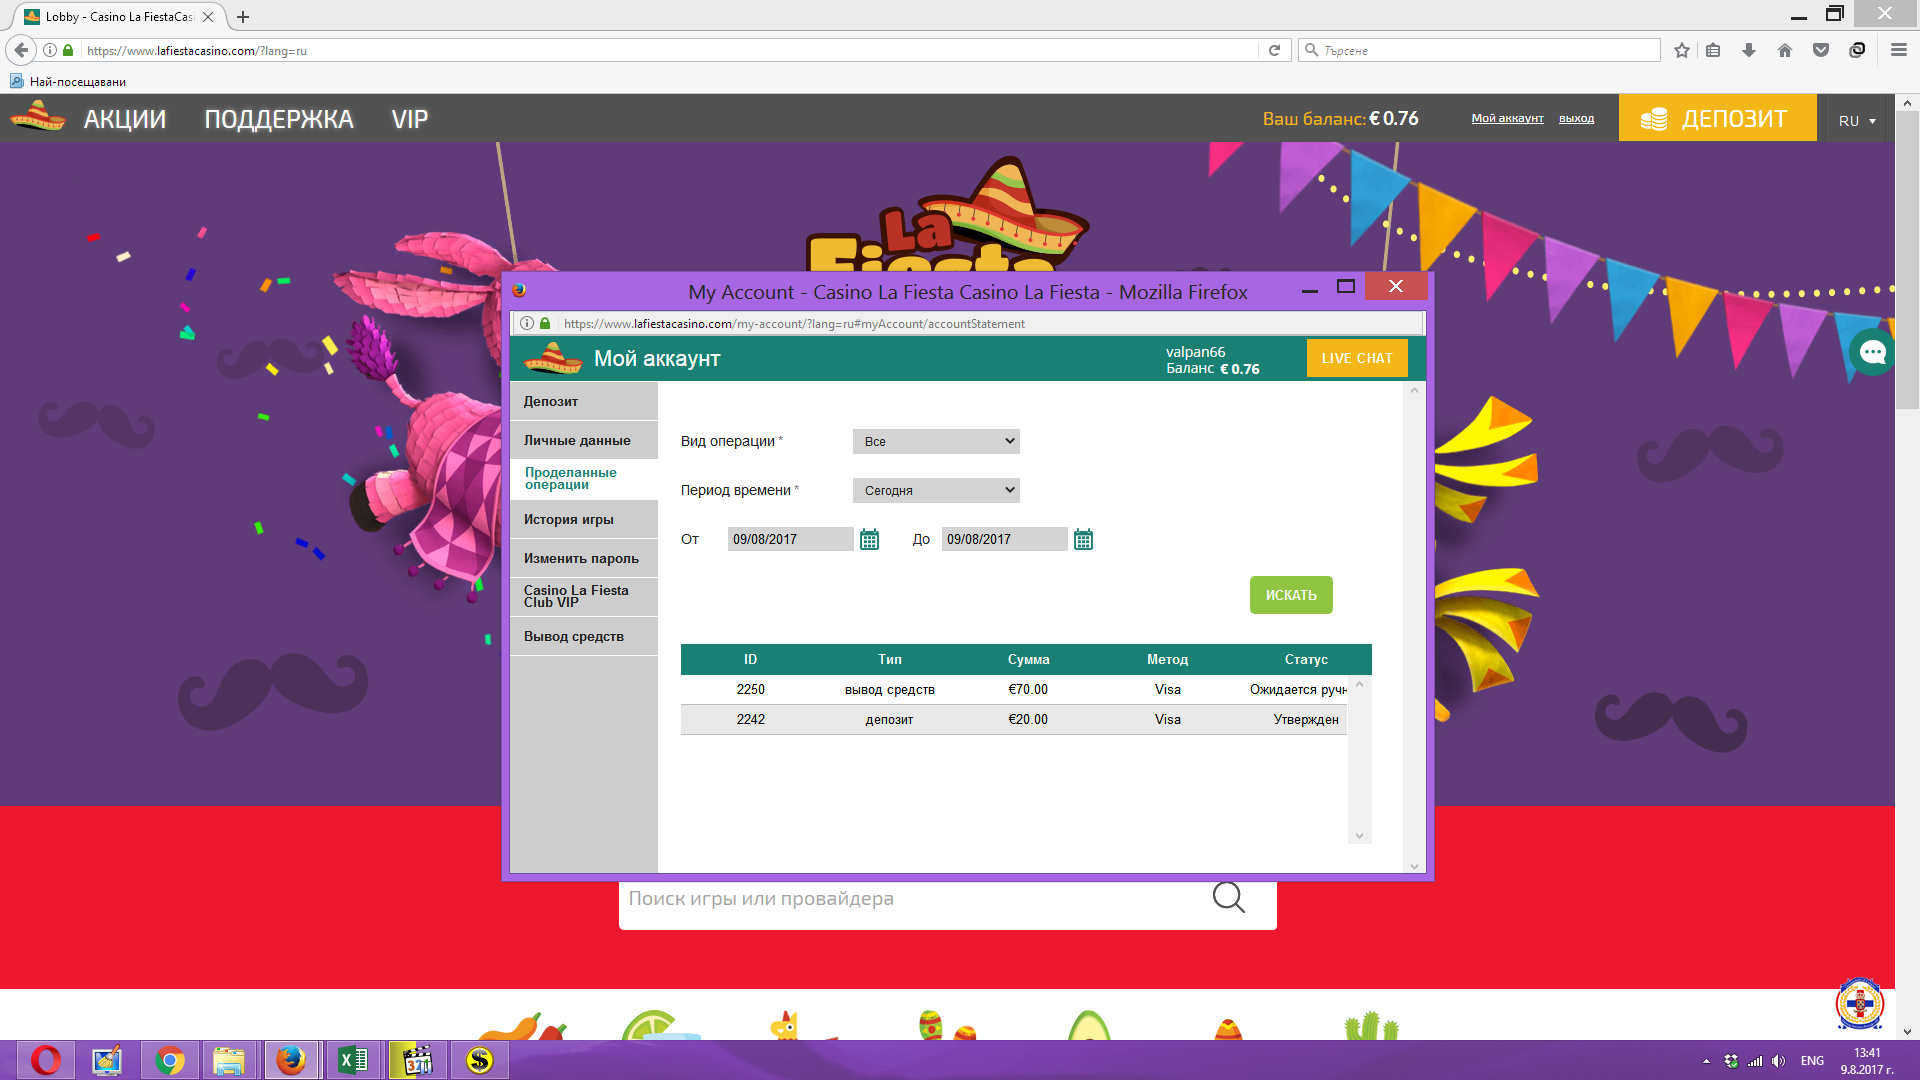The image size is (1920, 1080).
Task: Open the RU language selector
Action: [1856, 120]
